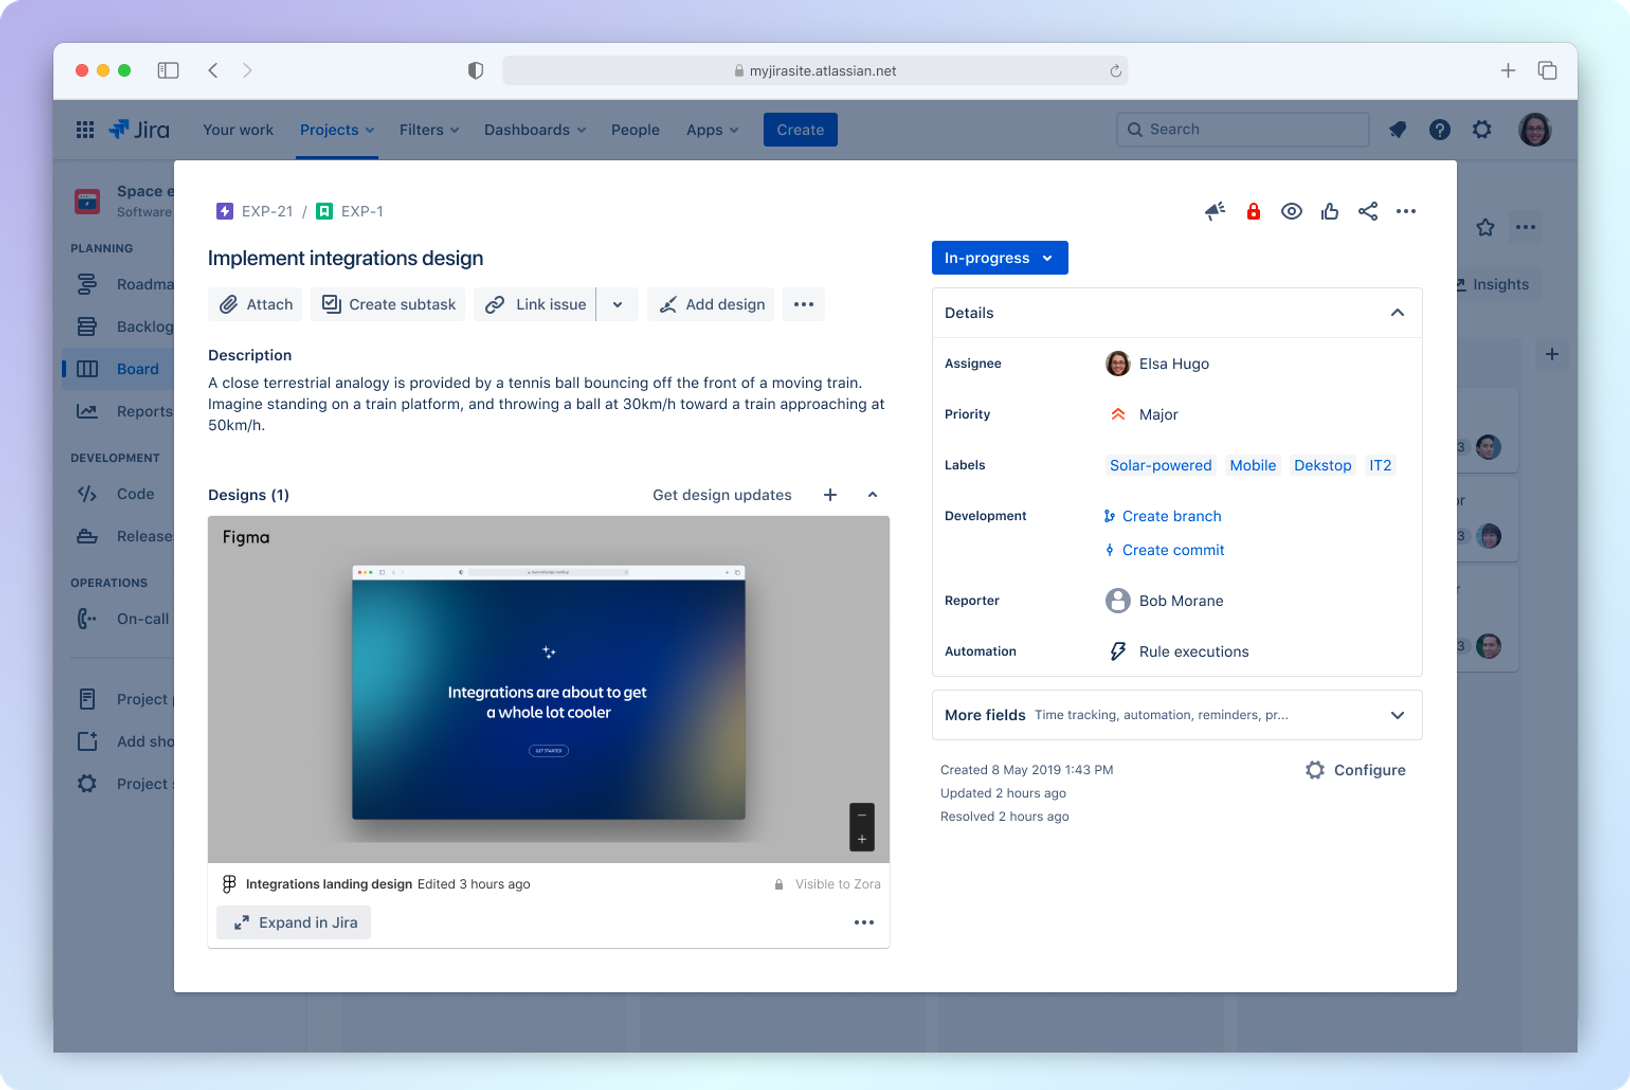1630x1090 pixels.
Task: Open Link issue dropdown arrow
Action: pos(618,305)
